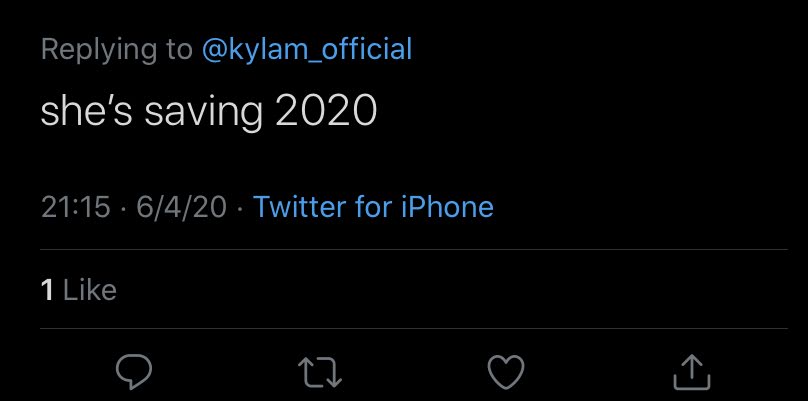Open the @kylam_official profile link
This screenshot has width=808, height=401.
click(x=306, y=50)
